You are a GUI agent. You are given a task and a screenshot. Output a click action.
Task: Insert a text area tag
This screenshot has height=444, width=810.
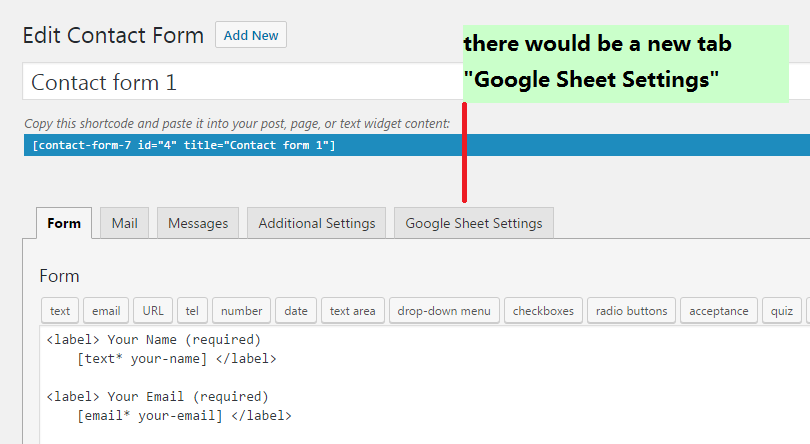pyautogui.click(x=353, y=311)
